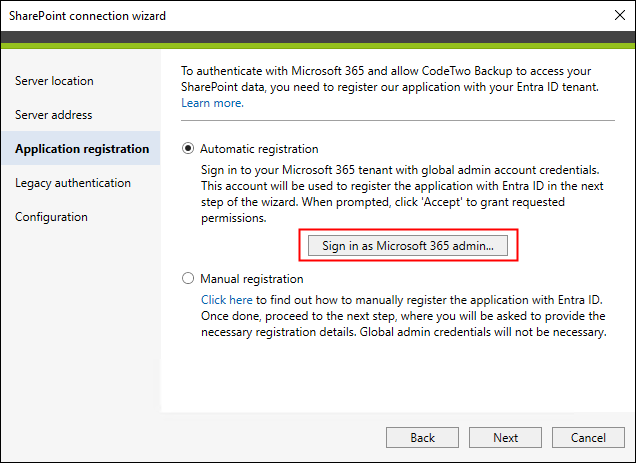Click the Manual registration label text
The width and height of the screenshot is (636, 463).
251,279
